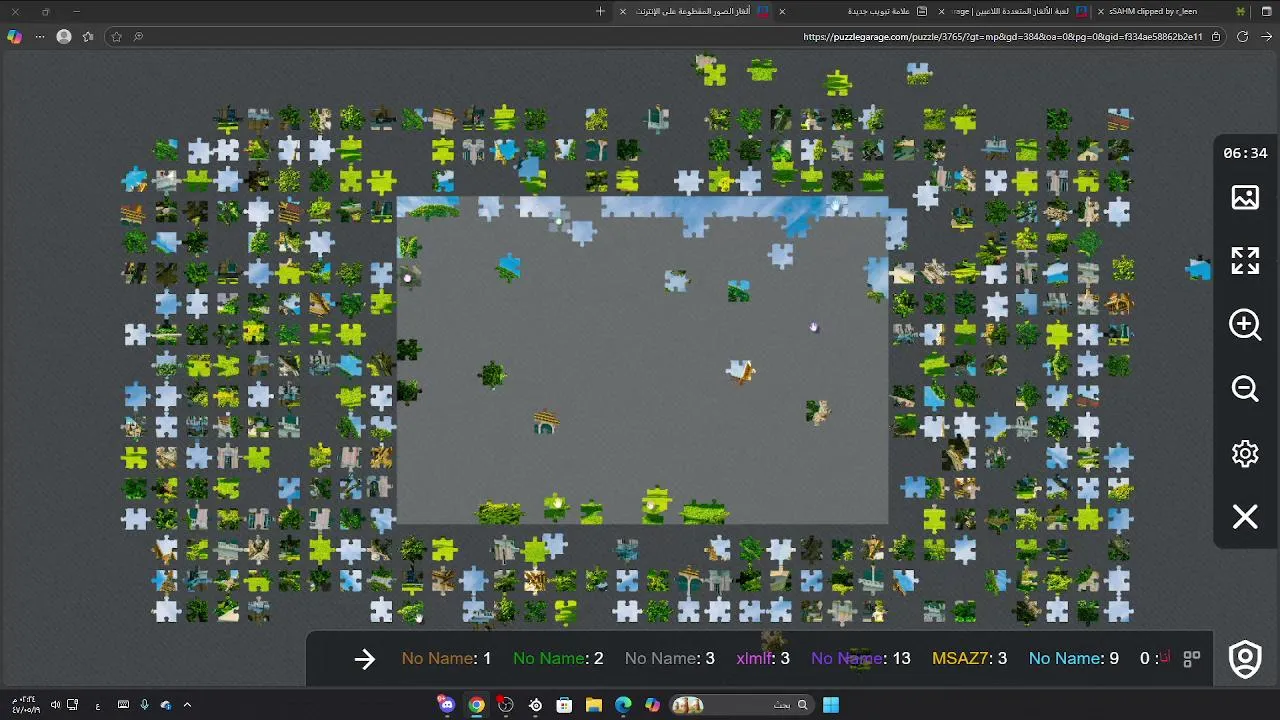
Task: Select player 'xlmlf: 3' score
Action: click(x=763, y=659)
